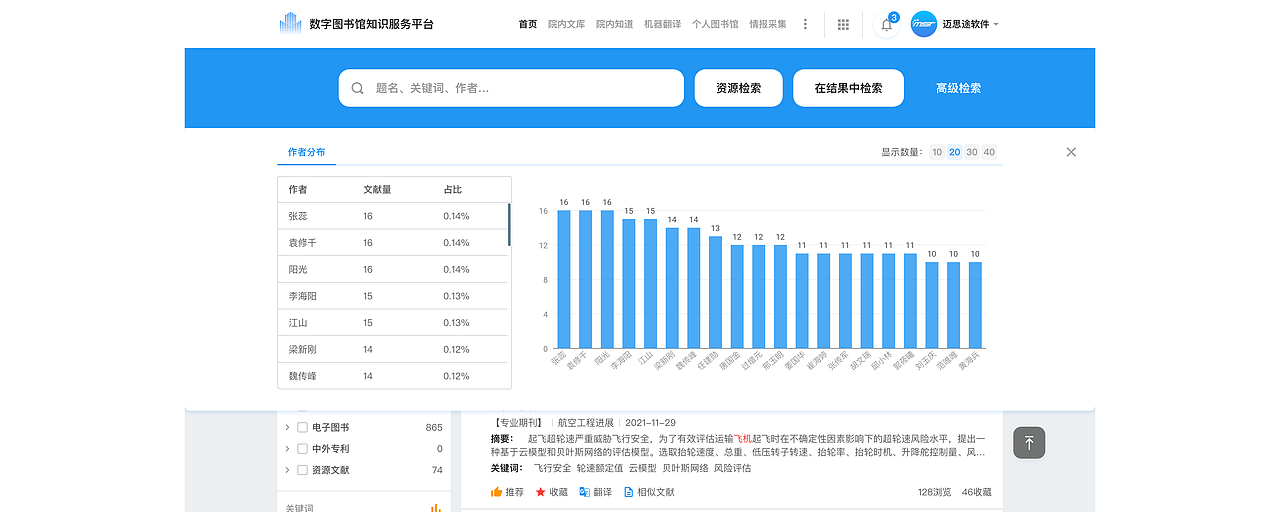Viewport: 1280px width, 512px height.
Task: Open the 关键词 bar chart icon
Action: point(435,508)
